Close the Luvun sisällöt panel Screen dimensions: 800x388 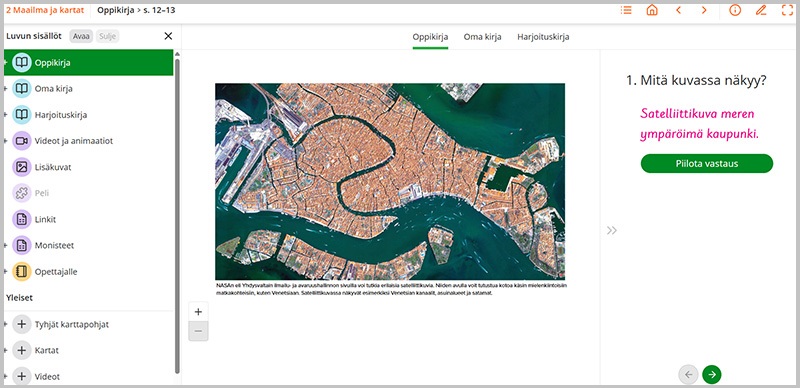tap(168, 36)
